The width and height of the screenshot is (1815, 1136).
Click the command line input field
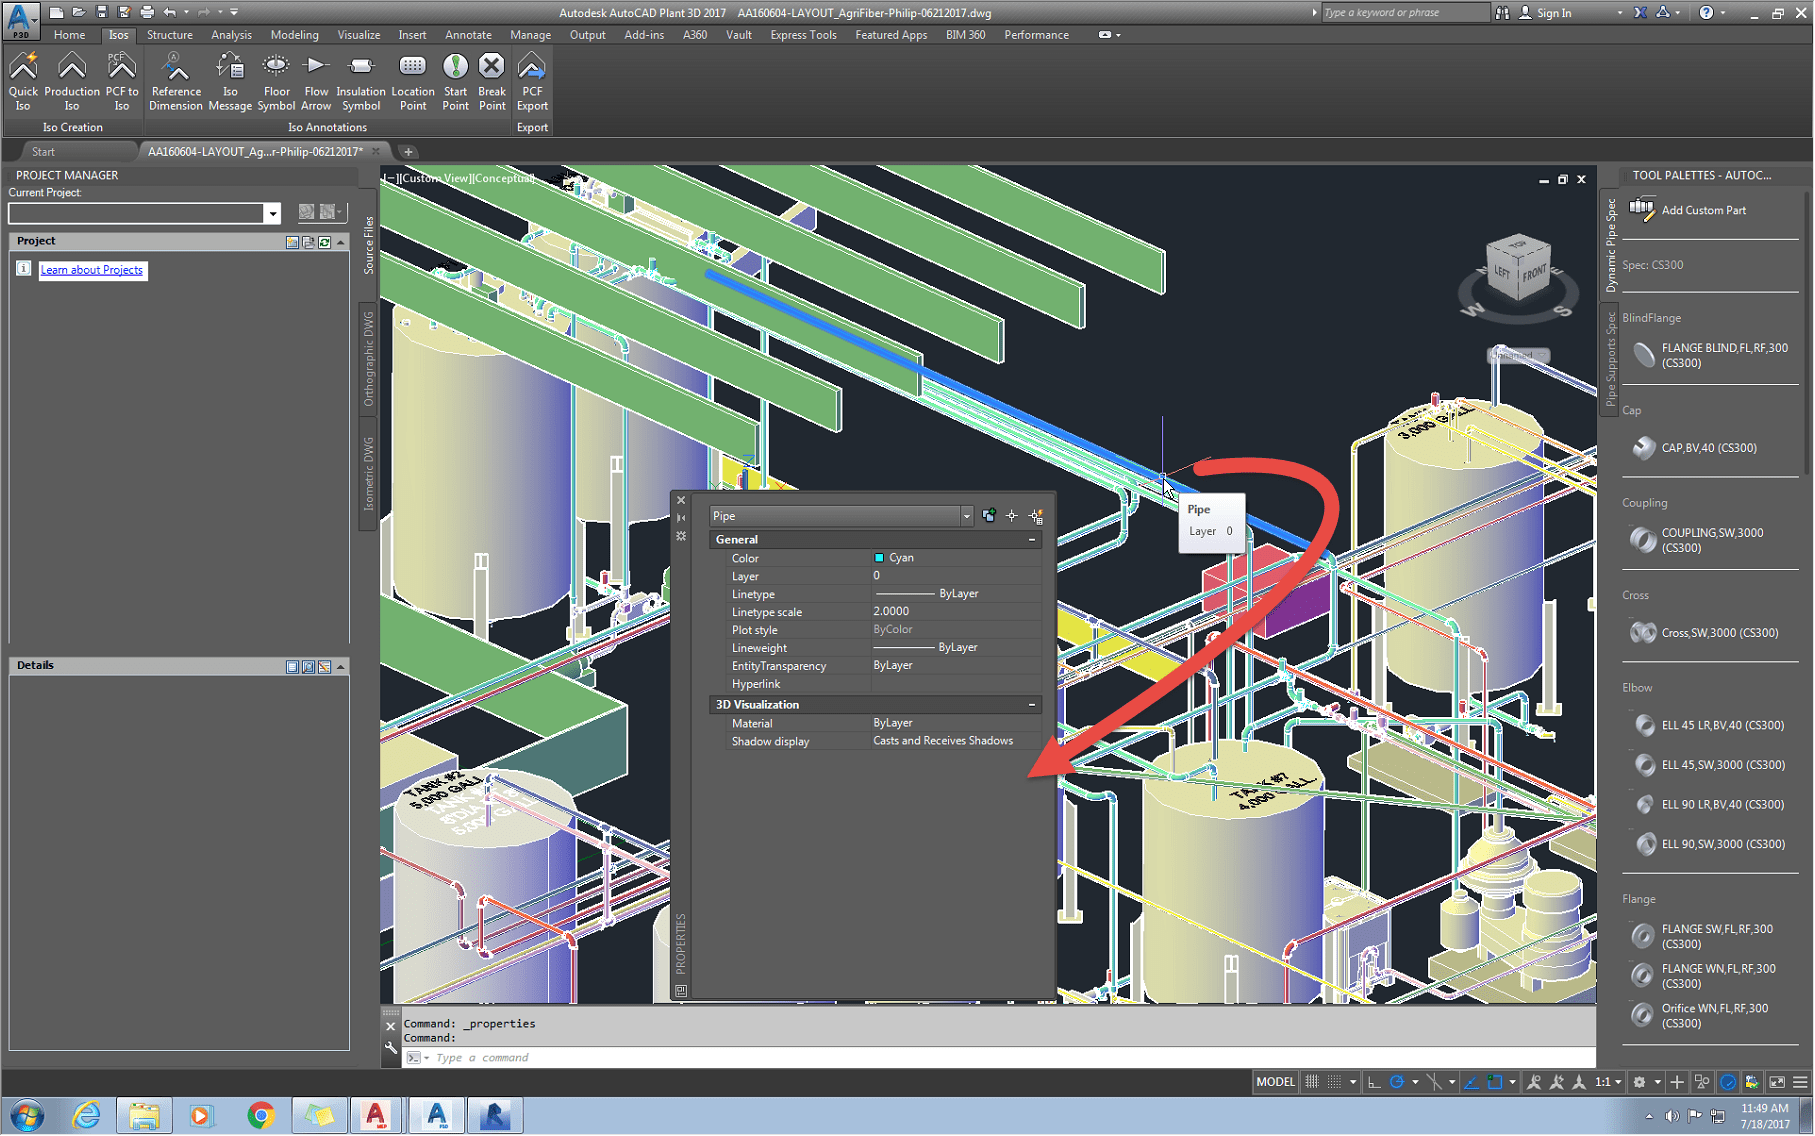click(x=1000, y=1058)
